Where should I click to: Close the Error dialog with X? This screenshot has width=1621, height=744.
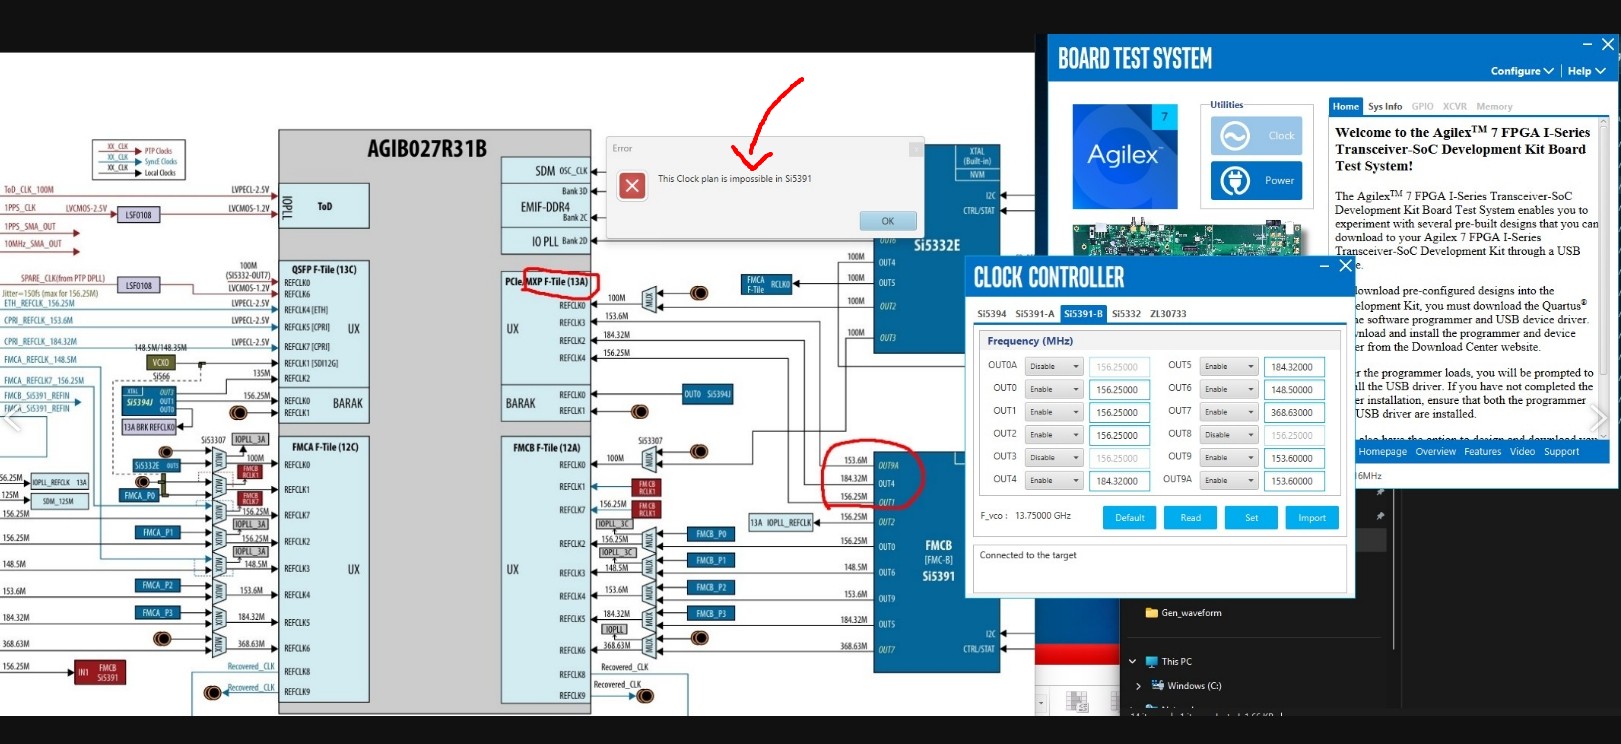pos(914,149)
